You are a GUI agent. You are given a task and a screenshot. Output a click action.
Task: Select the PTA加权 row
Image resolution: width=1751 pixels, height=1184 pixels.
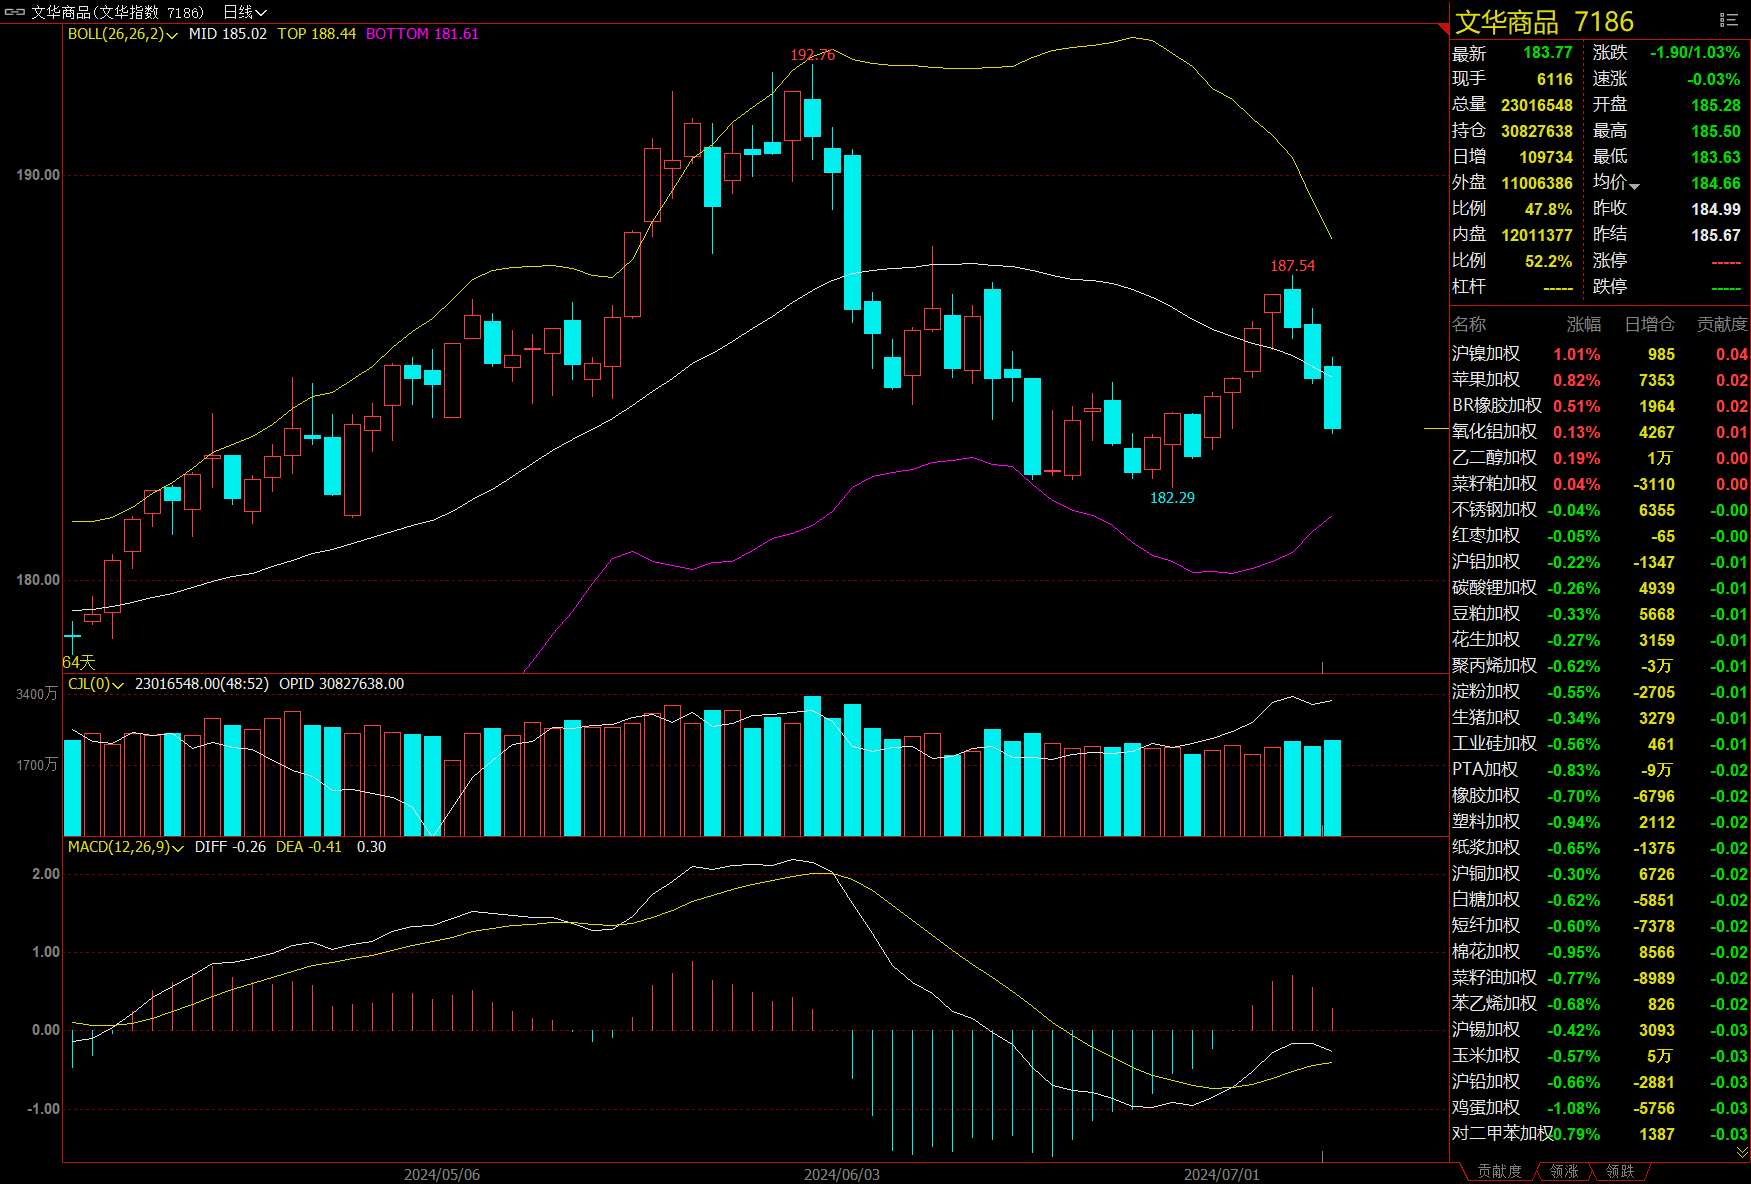(1600, 770)
